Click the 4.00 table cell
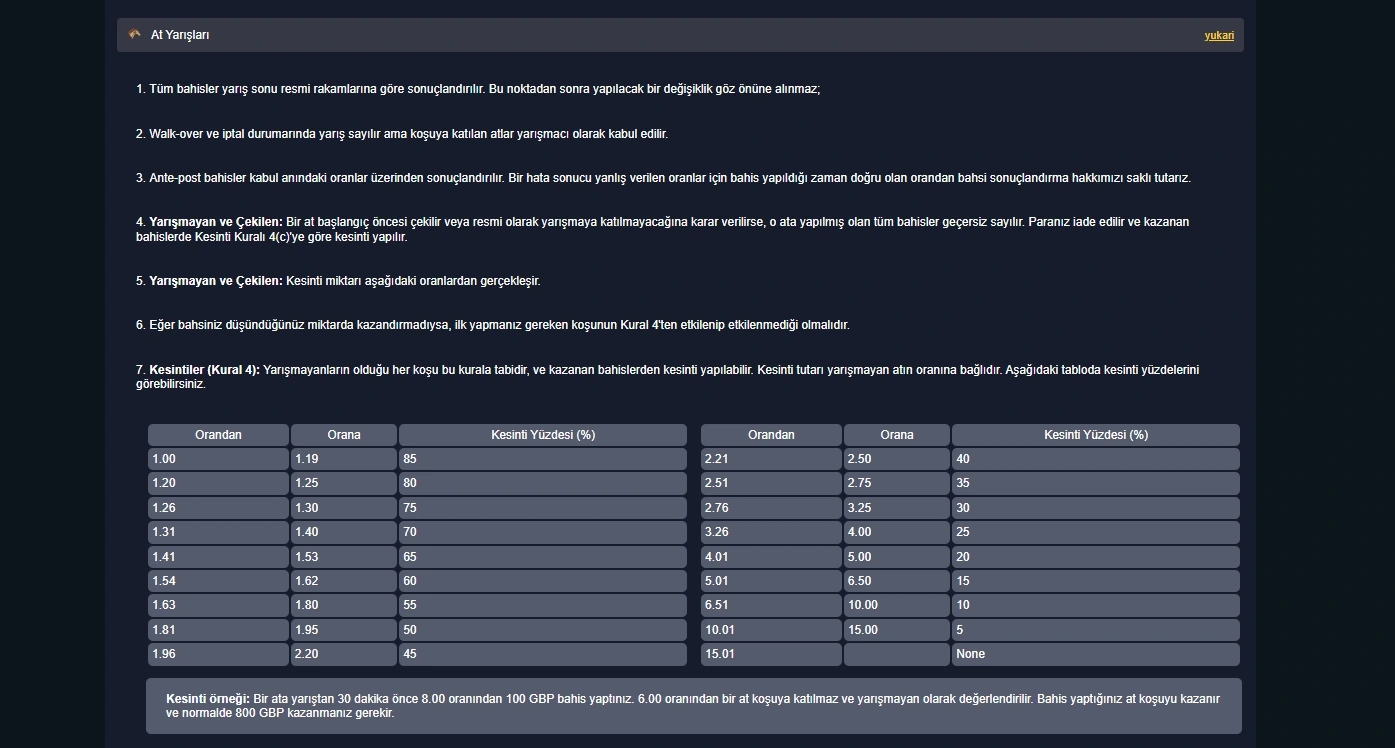This screenshot has height=748, width=1395. [897, 532]
